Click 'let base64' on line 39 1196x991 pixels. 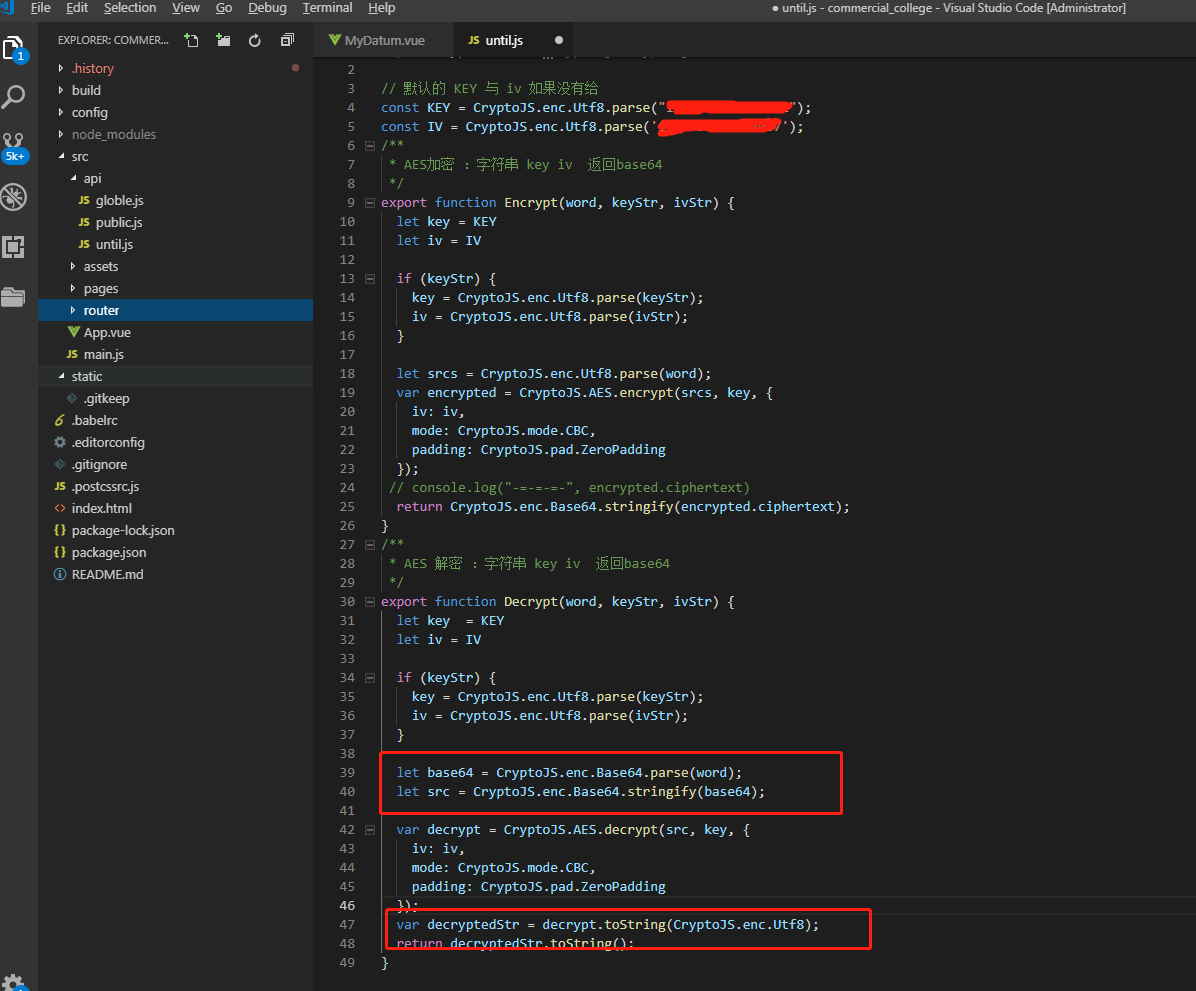tap(435, 773)
